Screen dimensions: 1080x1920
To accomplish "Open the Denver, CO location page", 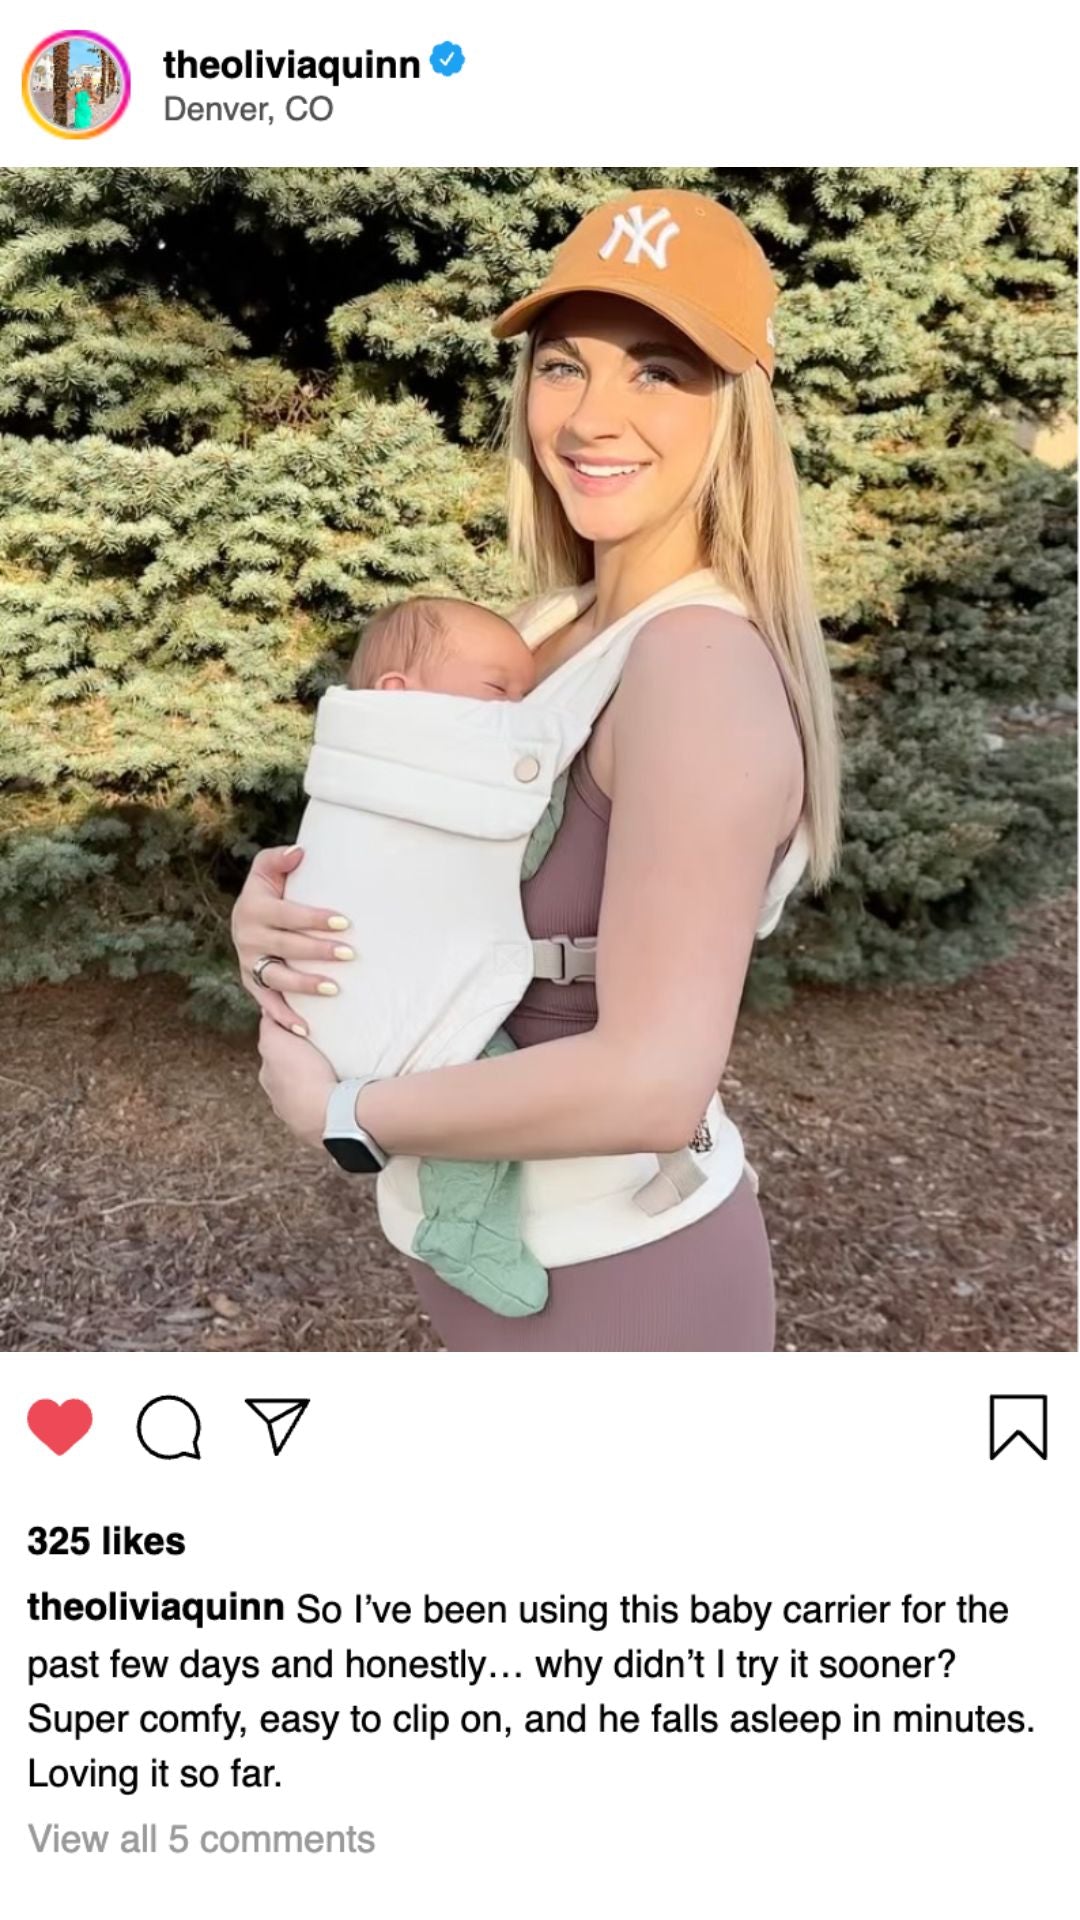I will tap(248, 108).
